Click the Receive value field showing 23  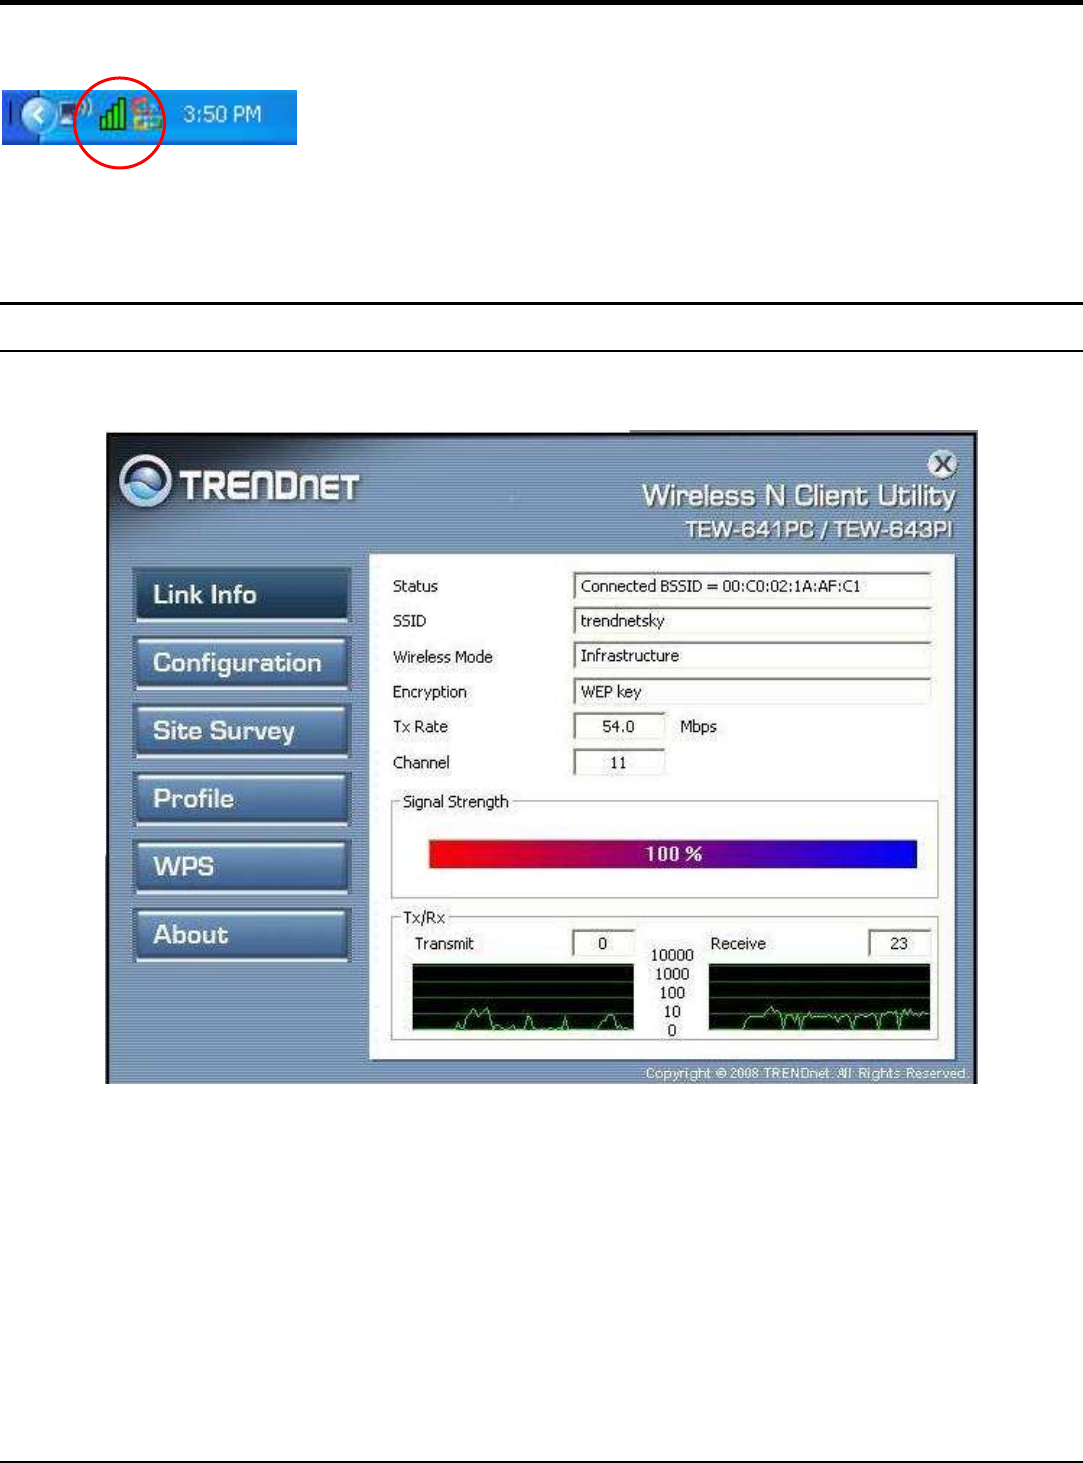(899, 943)
